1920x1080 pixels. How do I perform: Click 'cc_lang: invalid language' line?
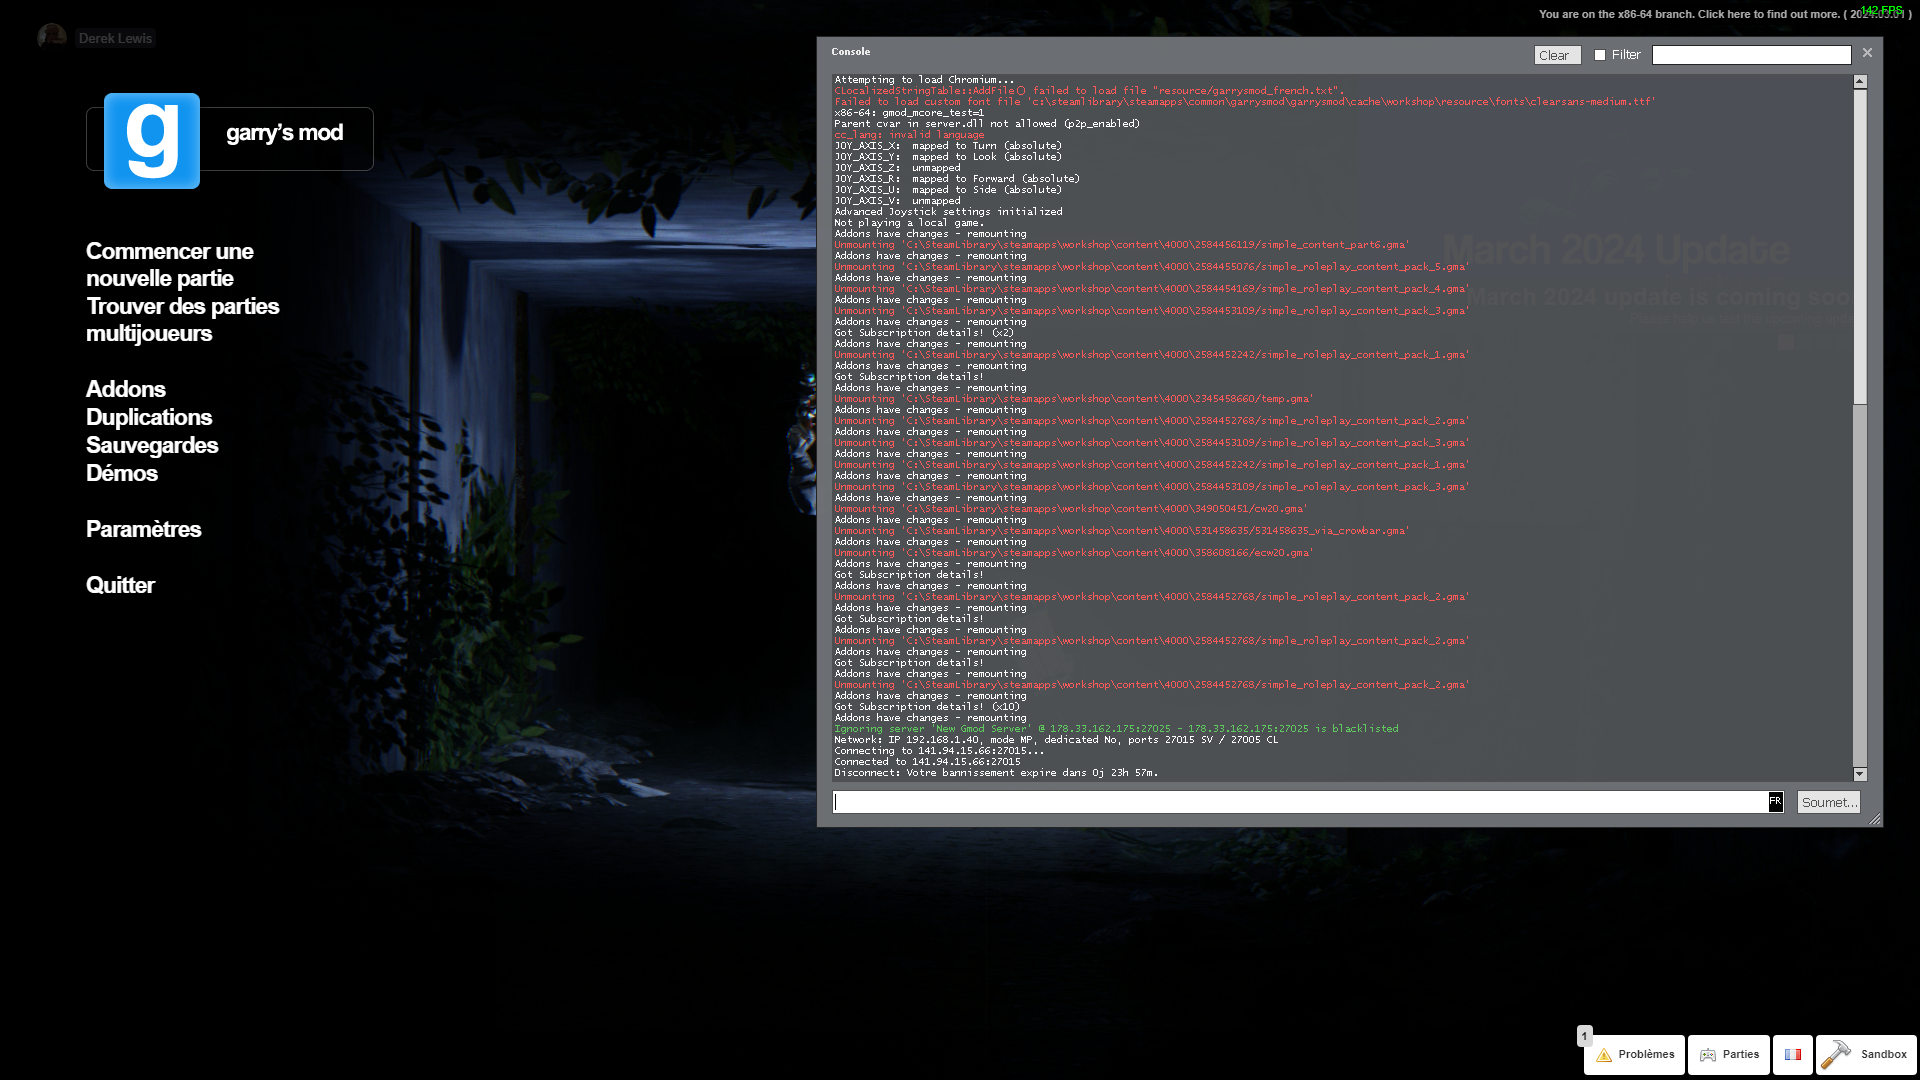coord(909,135)
